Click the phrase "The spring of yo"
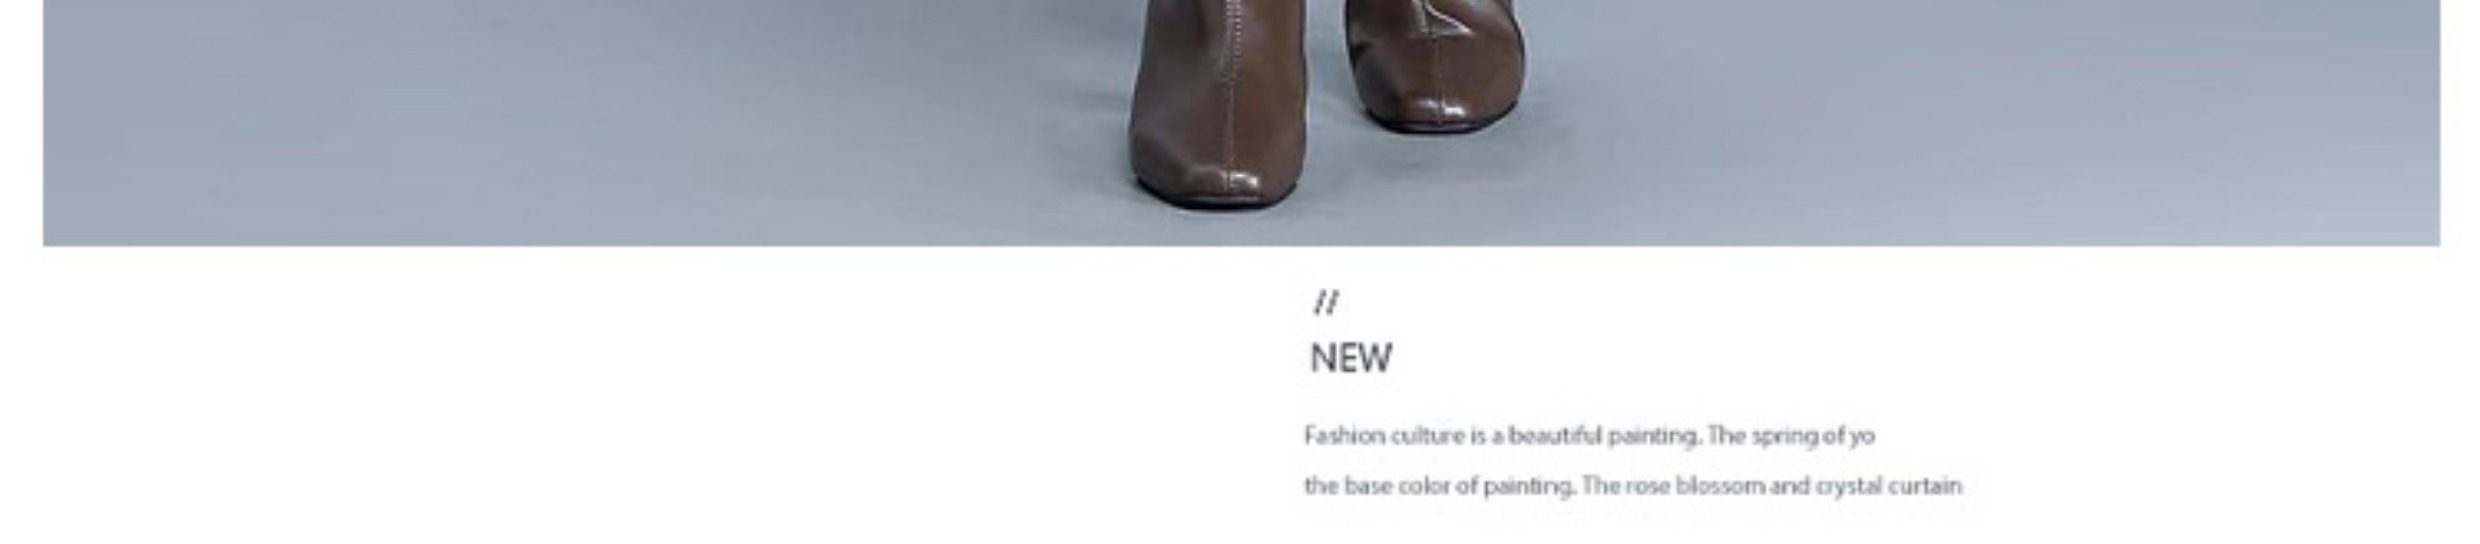Screen dimensions: 2480x544 point(1791,437)
